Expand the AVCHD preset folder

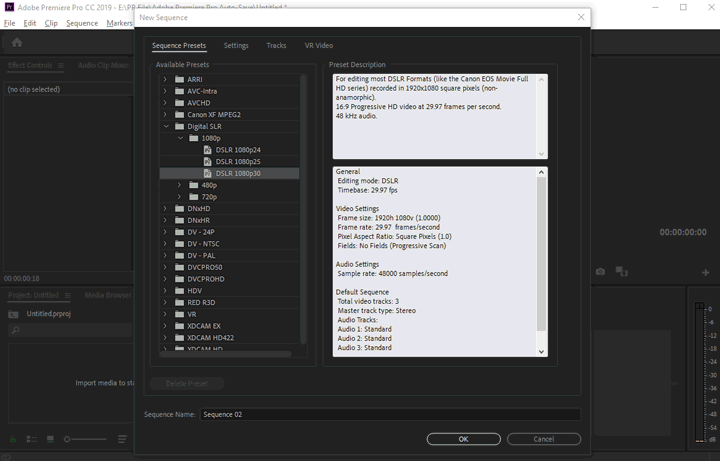click(165, 103)
